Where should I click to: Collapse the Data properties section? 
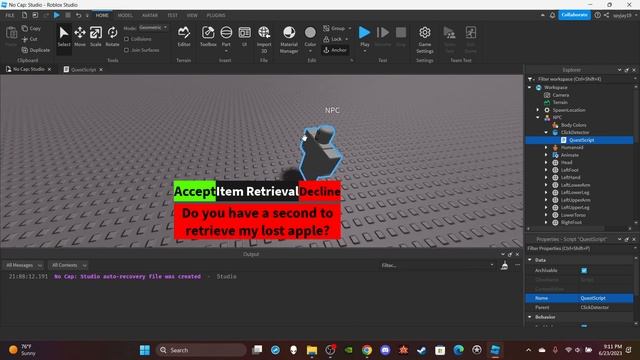tap(530, 260)
